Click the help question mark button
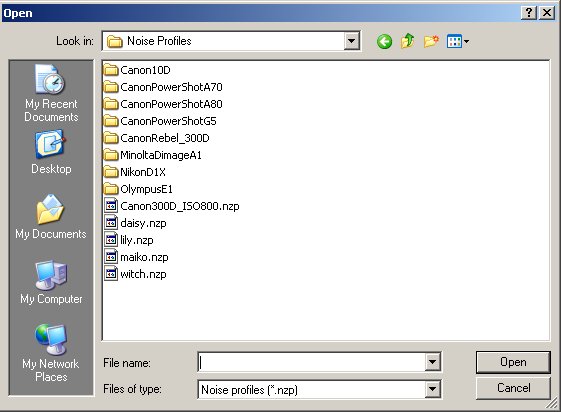561x412 pixels. click(x=528, y=13)
